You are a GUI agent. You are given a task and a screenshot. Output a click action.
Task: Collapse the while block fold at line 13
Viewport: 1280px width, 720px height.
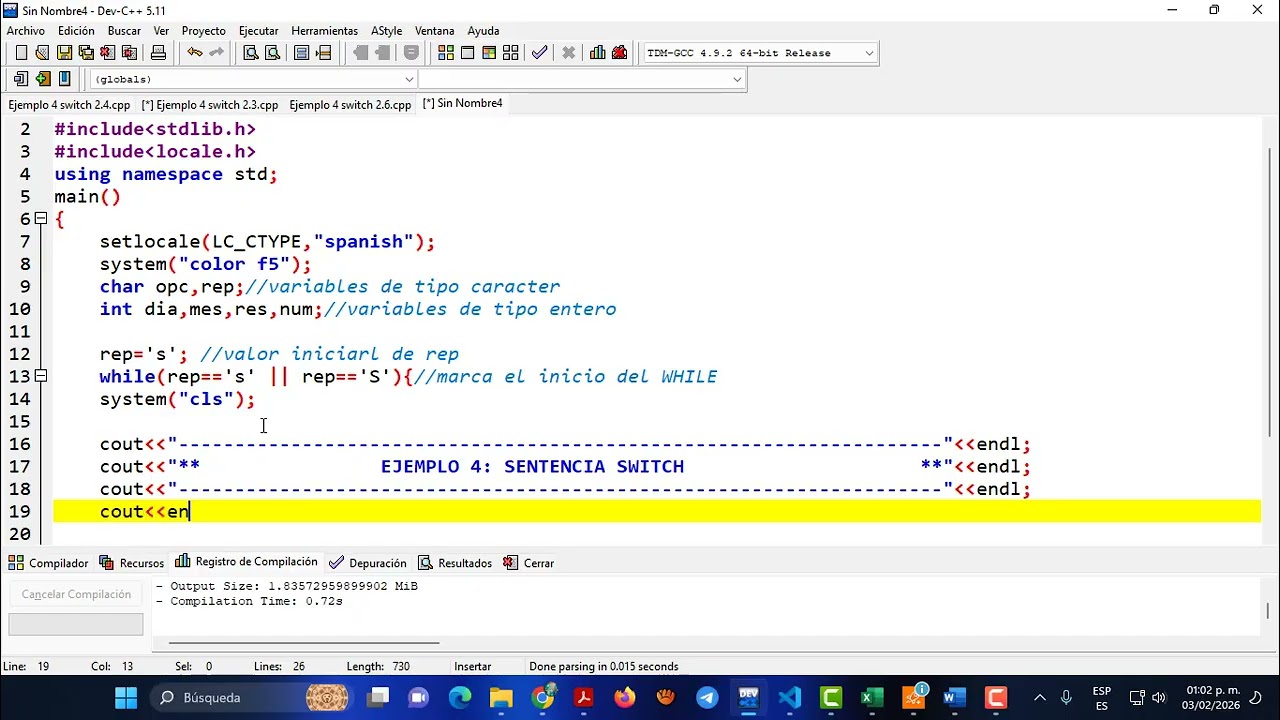[41, 376]
